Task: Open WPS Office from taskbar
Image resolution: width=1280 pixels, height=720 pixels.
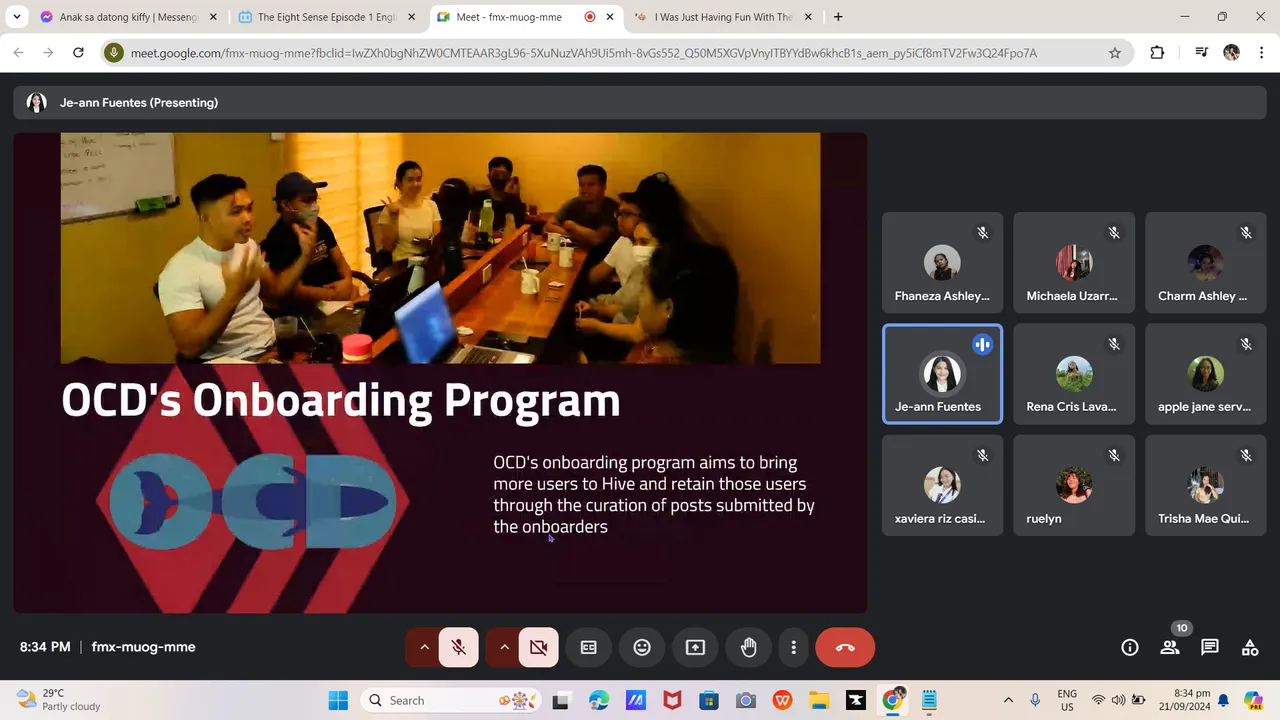Action: (782, 700)
